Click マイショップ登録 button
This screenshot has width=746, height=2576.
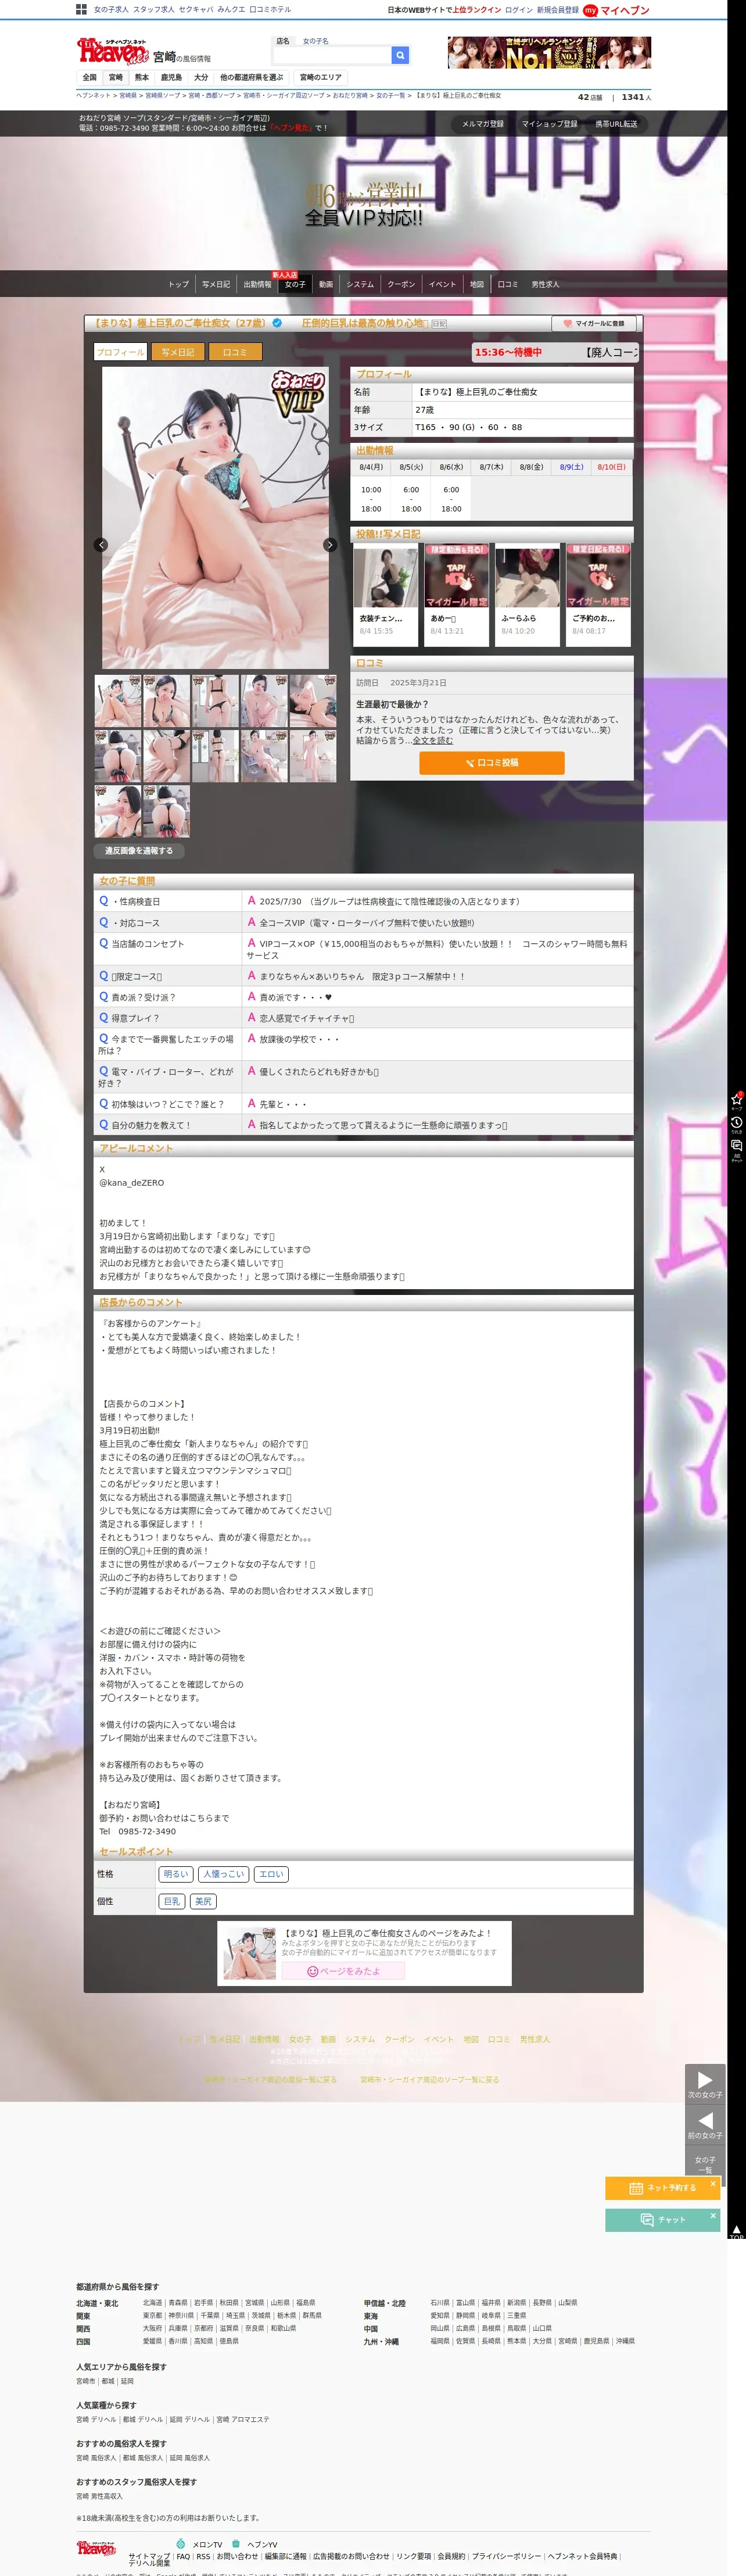pos(549,124)
